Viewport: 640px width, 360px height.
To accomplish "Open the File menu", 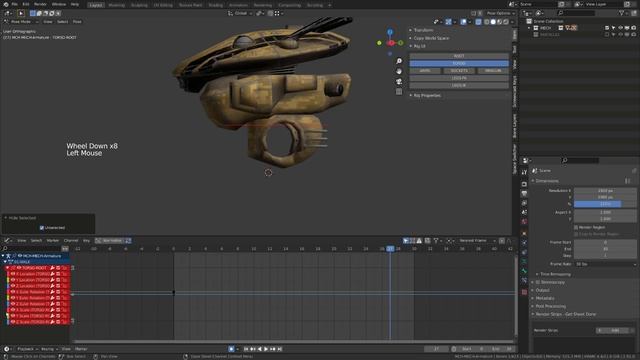I will tap(14, 4).
